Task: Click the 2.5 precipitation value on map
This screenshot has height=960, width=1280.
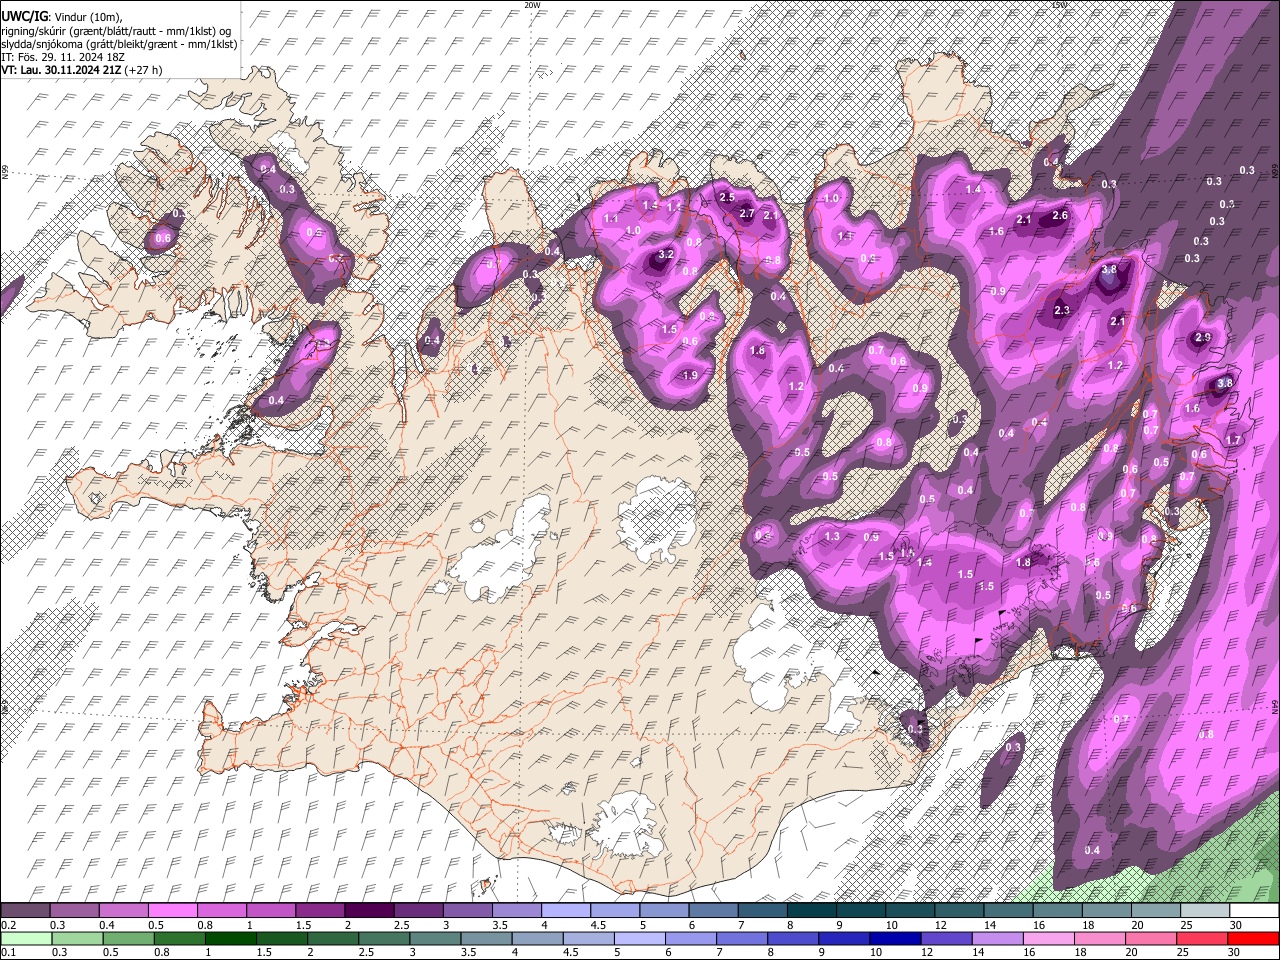Action: (x=727, y=197)
